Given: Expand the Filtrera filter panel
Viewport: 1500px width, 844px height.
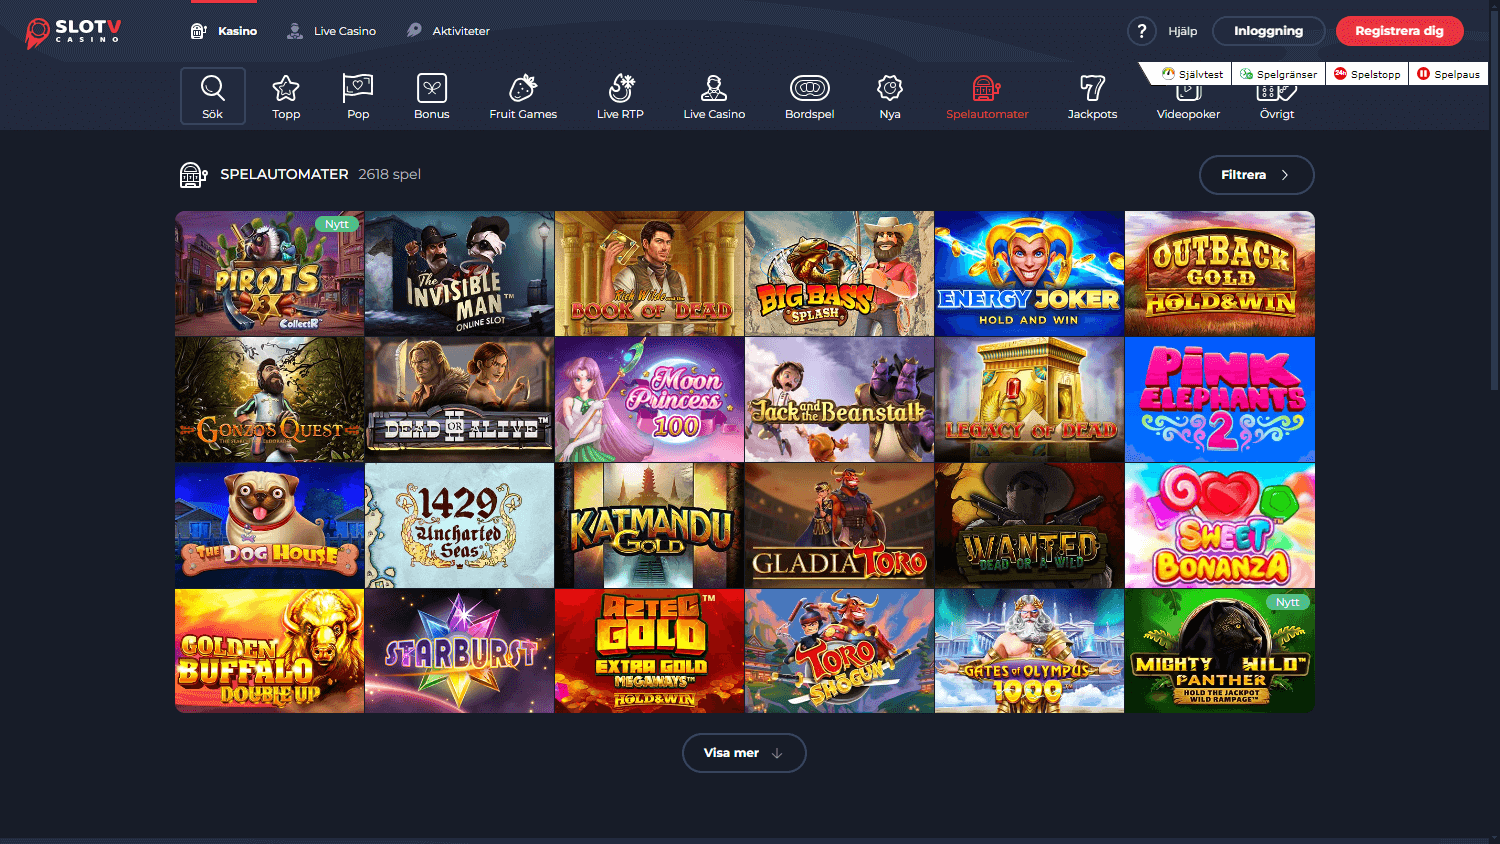Looking at the screenshot, I should click(x=1256, y=175).
